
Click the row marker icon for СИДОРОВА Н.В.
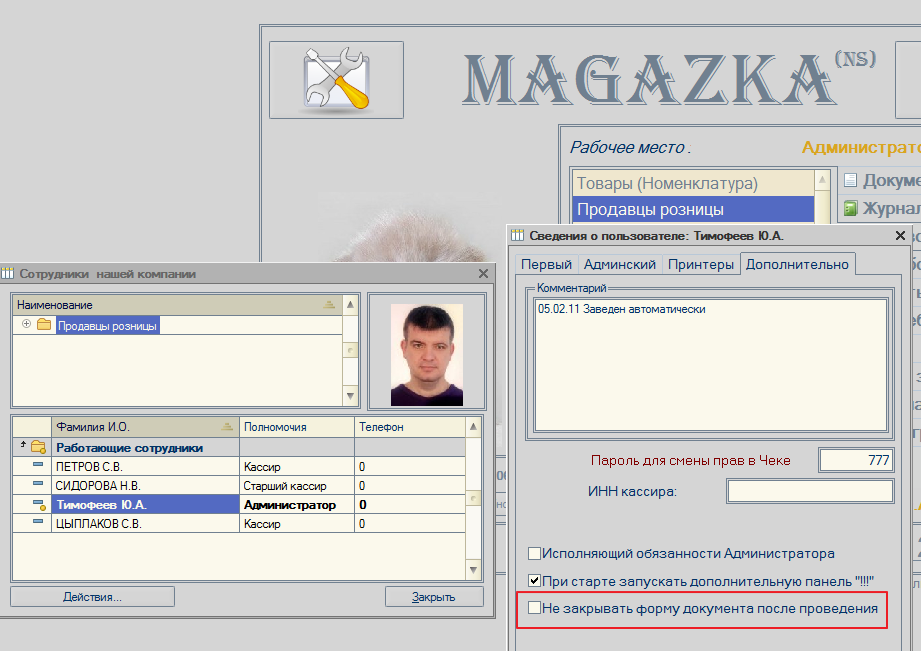(38, 484)
